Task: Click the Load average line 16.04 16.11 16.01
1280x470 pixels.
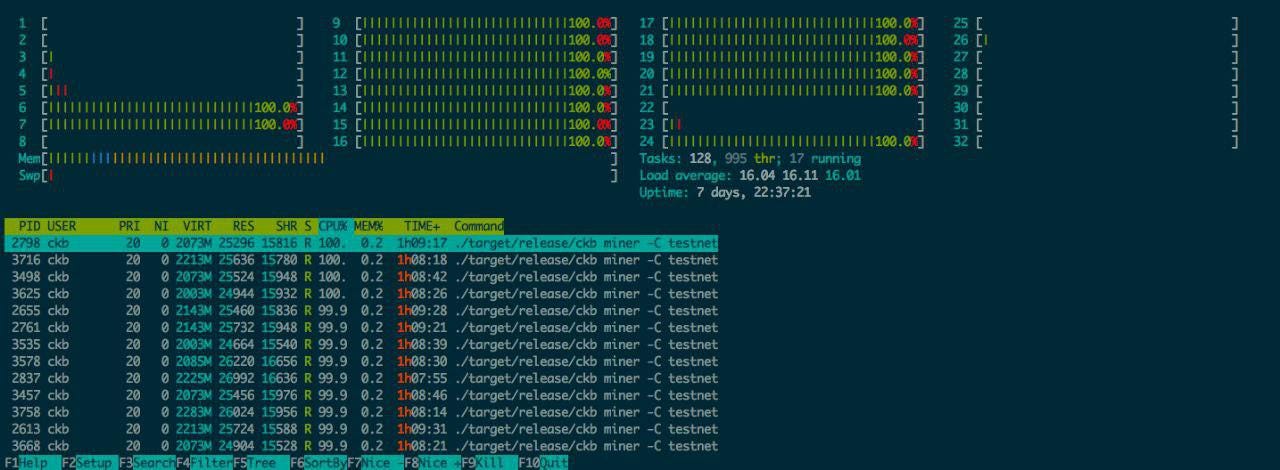Action: 750,175
